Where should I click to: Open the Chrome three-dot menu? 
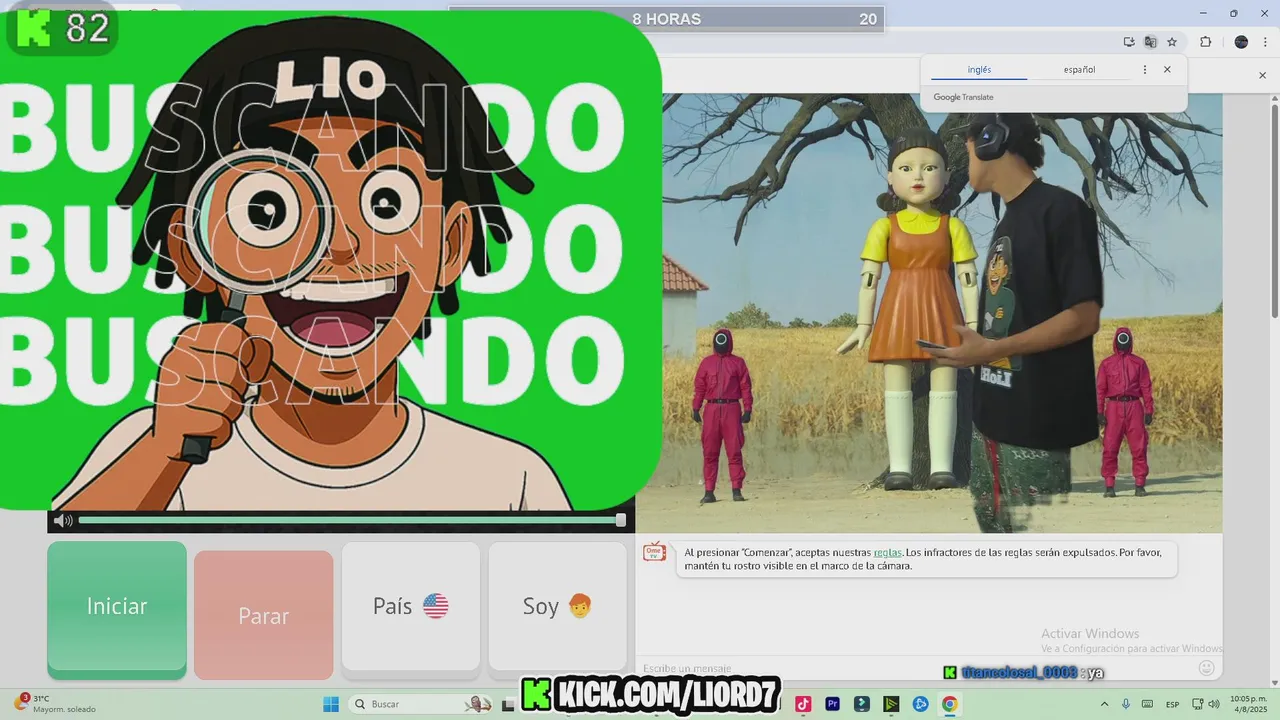click(1266, 42)
